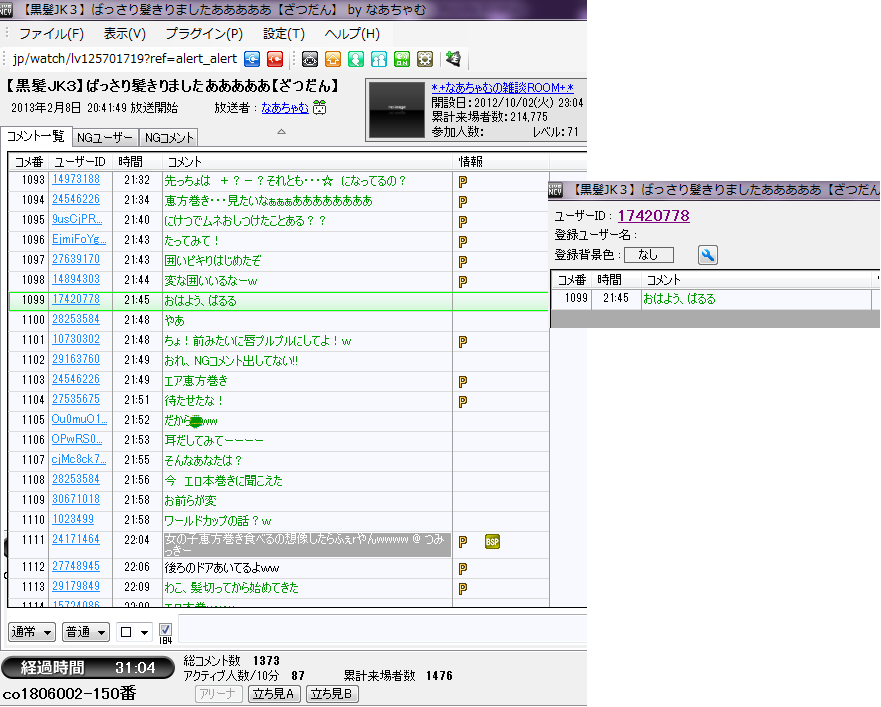Switch to the NGユーザー tab
The image size is (881, 707).
click(105, 138)
